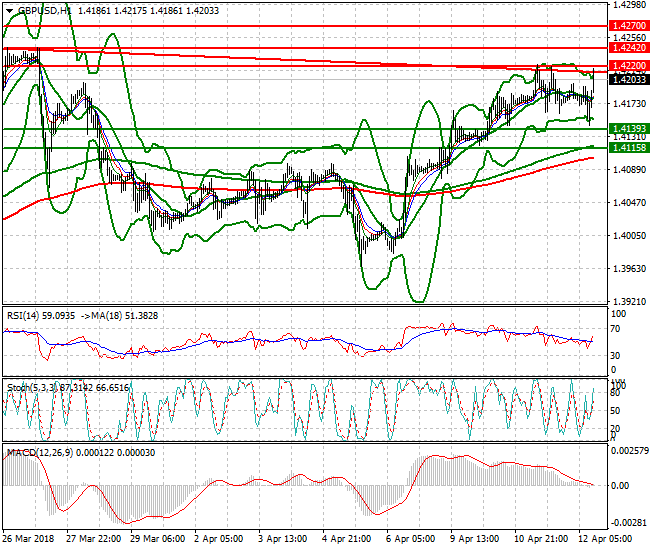The width and height of the screenshot is (650, 550).
Task: Click the 1.39630 price scale value
Action: [629, 269]
